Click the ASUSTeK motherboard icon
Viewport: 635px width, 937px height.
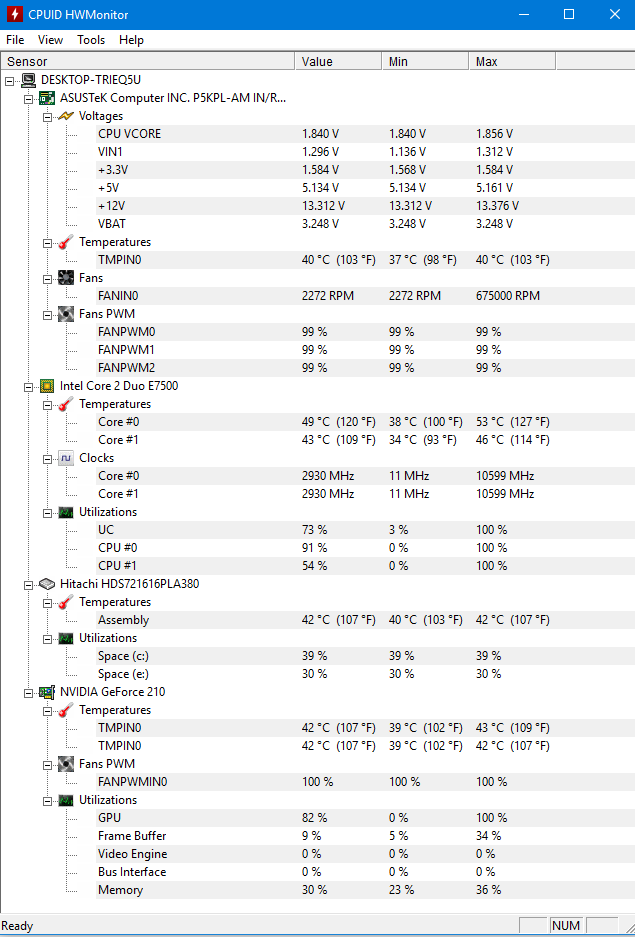(x=47, y=98)
